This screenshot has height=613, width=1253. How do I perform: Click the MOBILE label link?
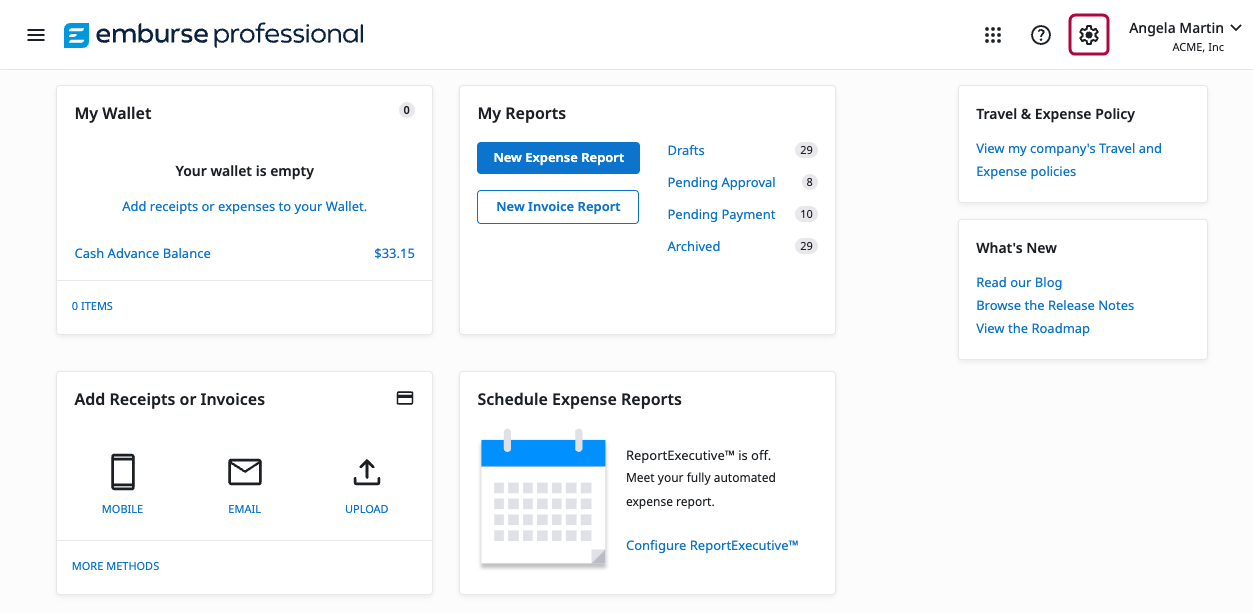123,509
